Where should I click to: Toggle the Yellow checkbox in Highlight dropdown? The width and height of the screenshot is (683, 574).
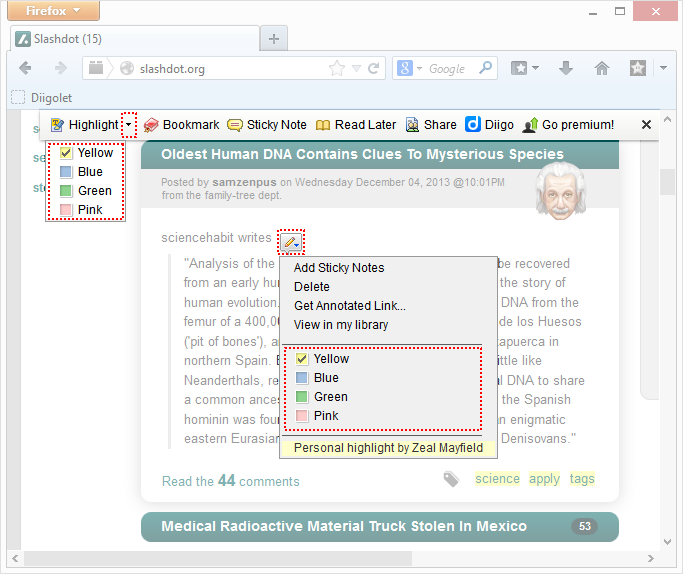66,153
